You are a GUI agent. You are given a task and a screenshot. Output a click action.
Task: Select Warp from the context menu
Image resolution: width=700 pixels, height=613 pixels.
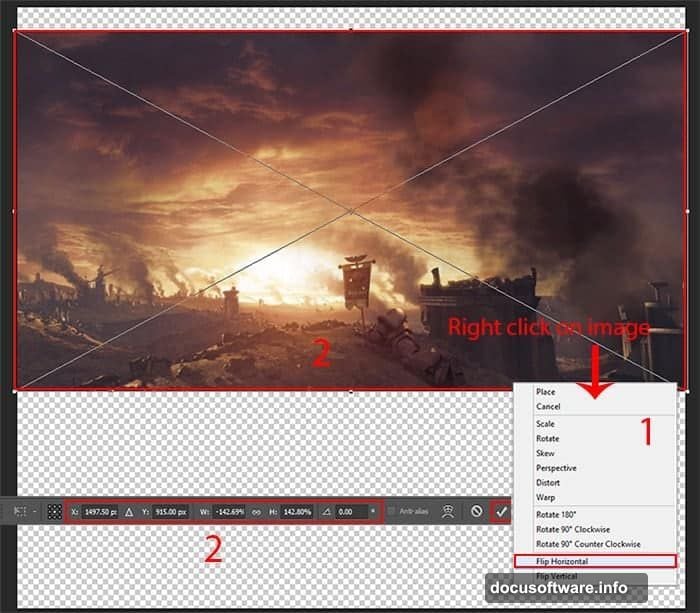pos(546,497)
